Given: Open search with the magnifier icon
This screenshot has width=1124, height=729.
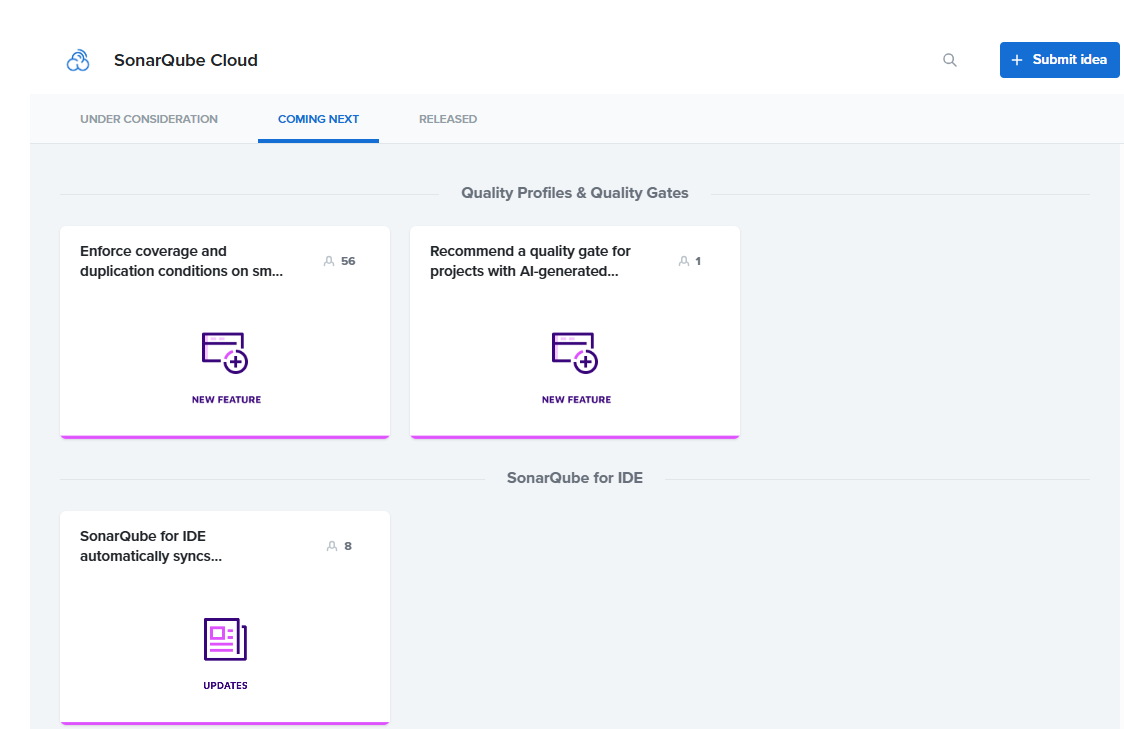Looking at the screenshot, I should (949, 60).
